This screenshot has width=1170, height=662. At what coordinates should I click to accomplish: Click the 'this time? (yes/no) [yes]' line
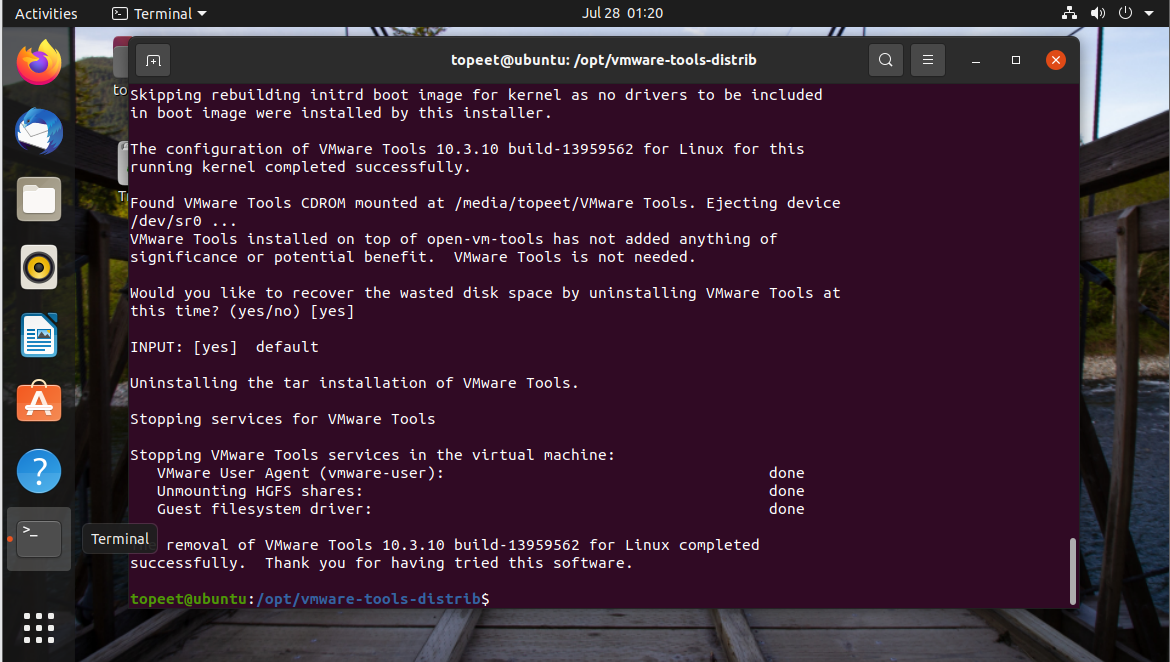click(243, 311)
